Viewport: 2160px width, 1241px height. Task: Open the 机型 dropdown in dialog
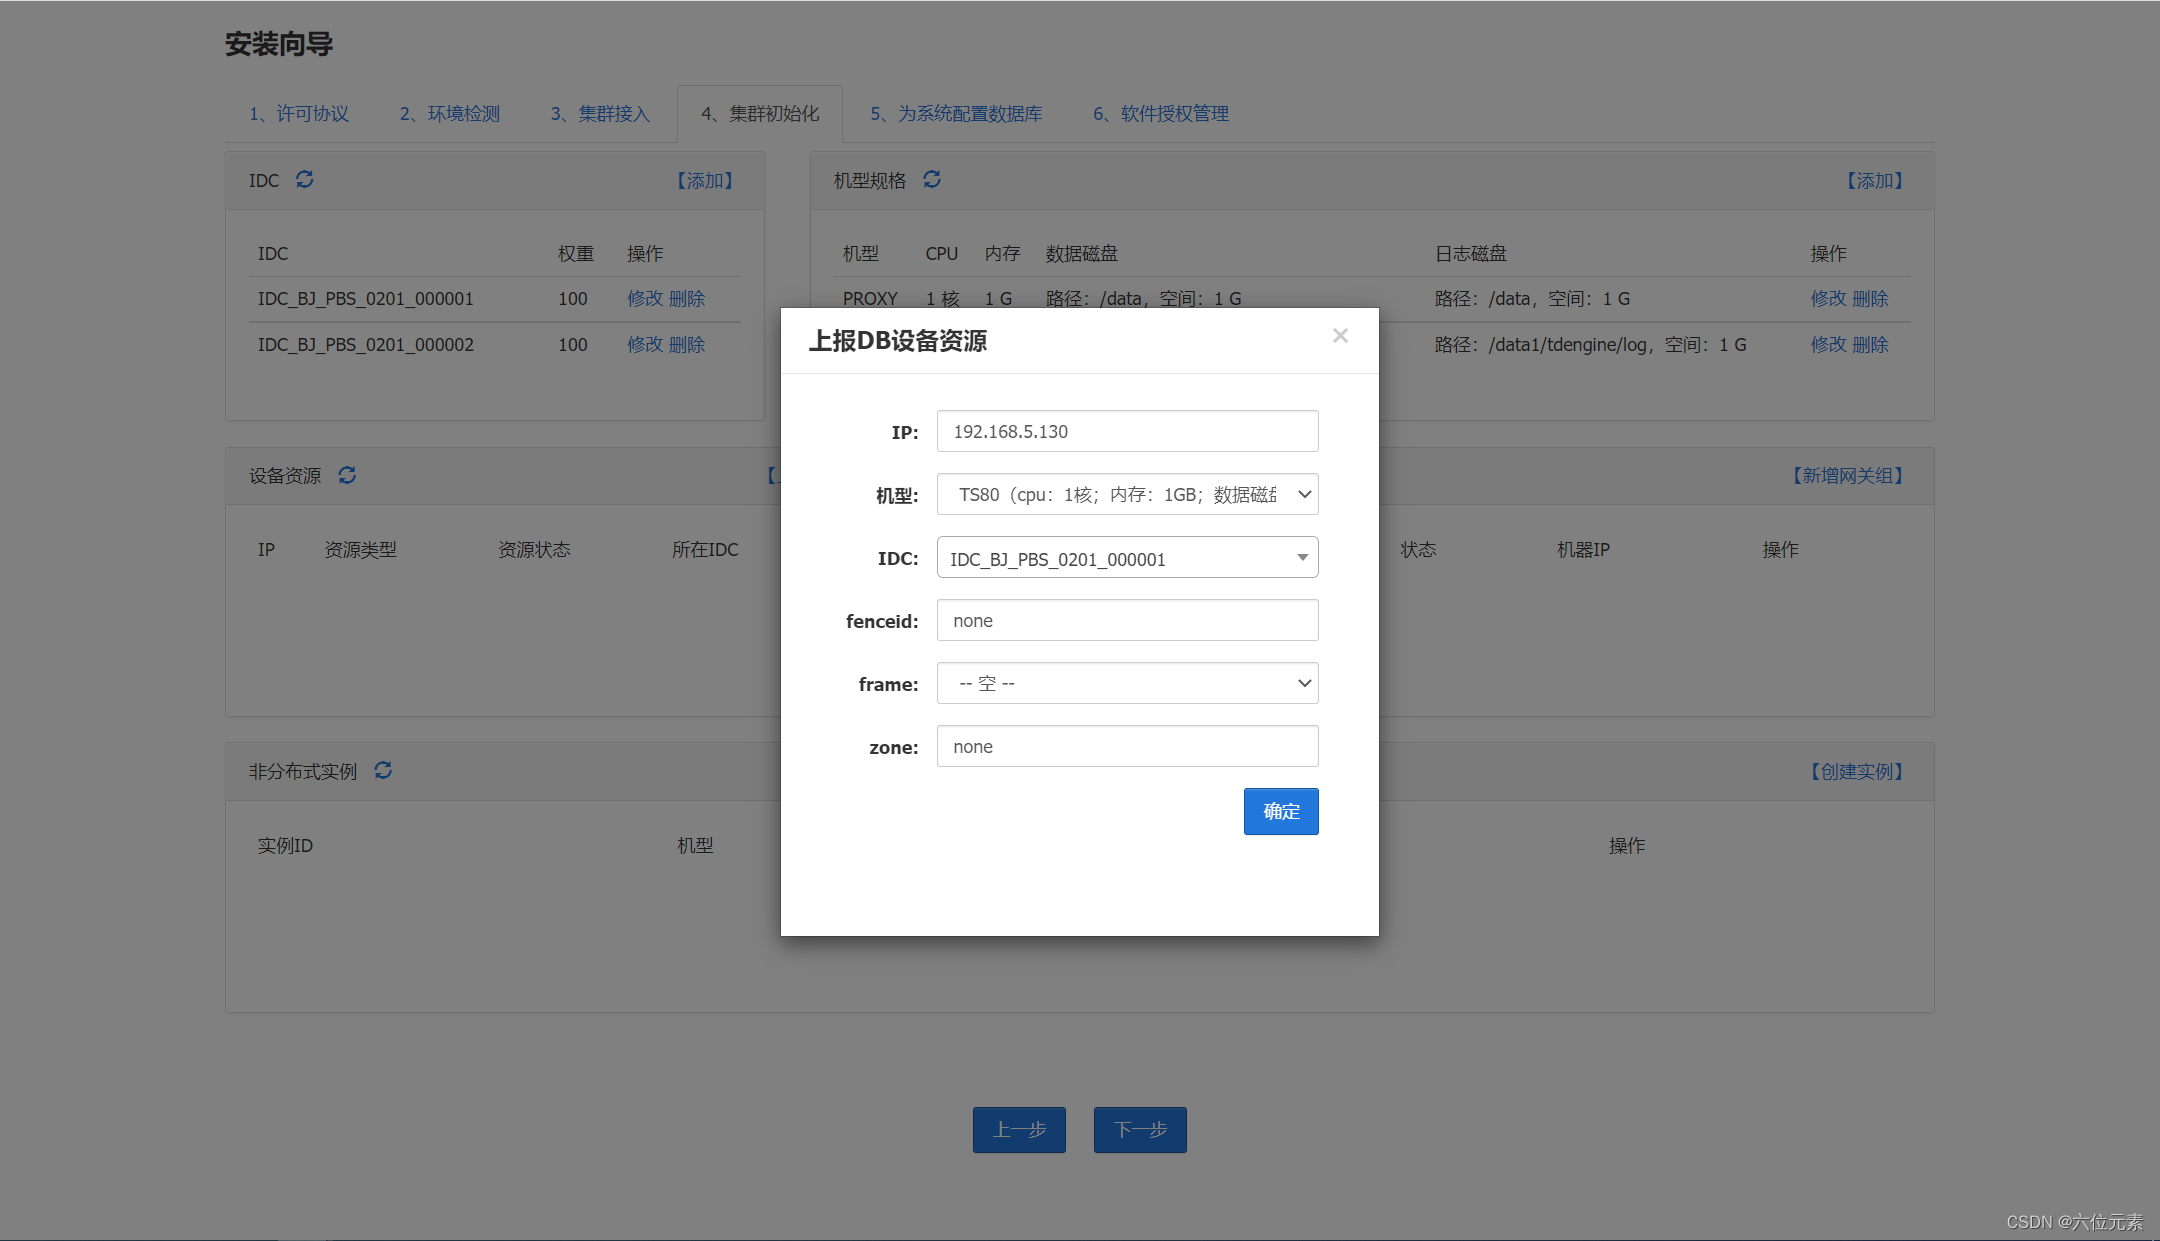[x=1127, y=494]
